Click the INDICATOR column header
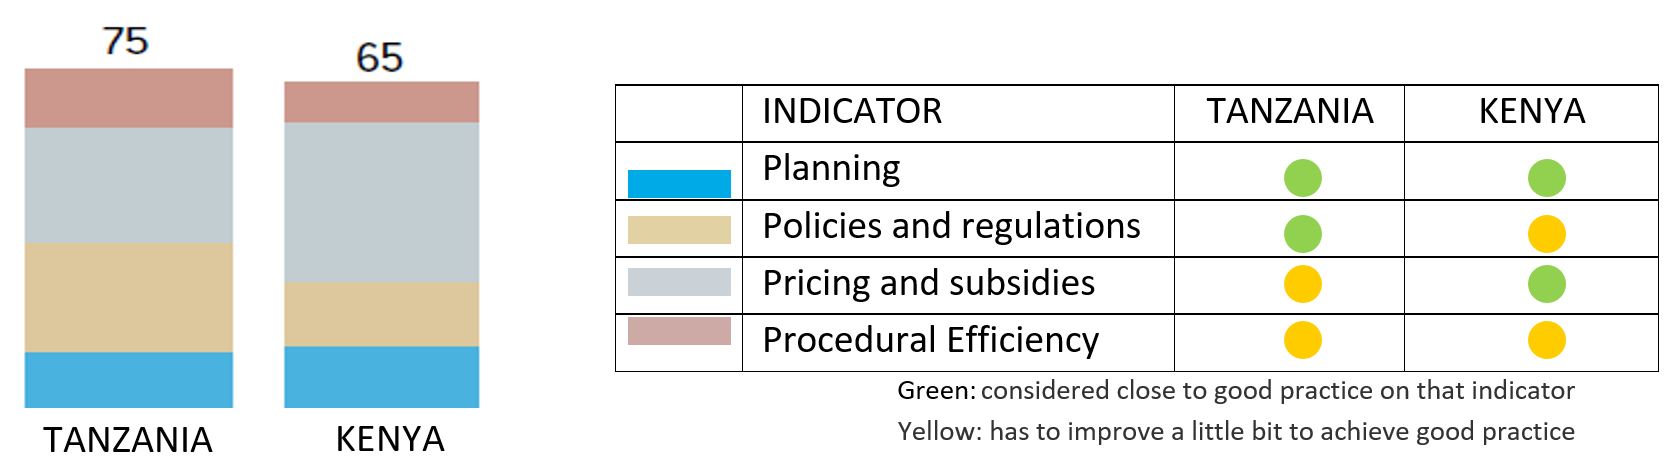This screenshot has width=1676, height=468. [852, 111]
